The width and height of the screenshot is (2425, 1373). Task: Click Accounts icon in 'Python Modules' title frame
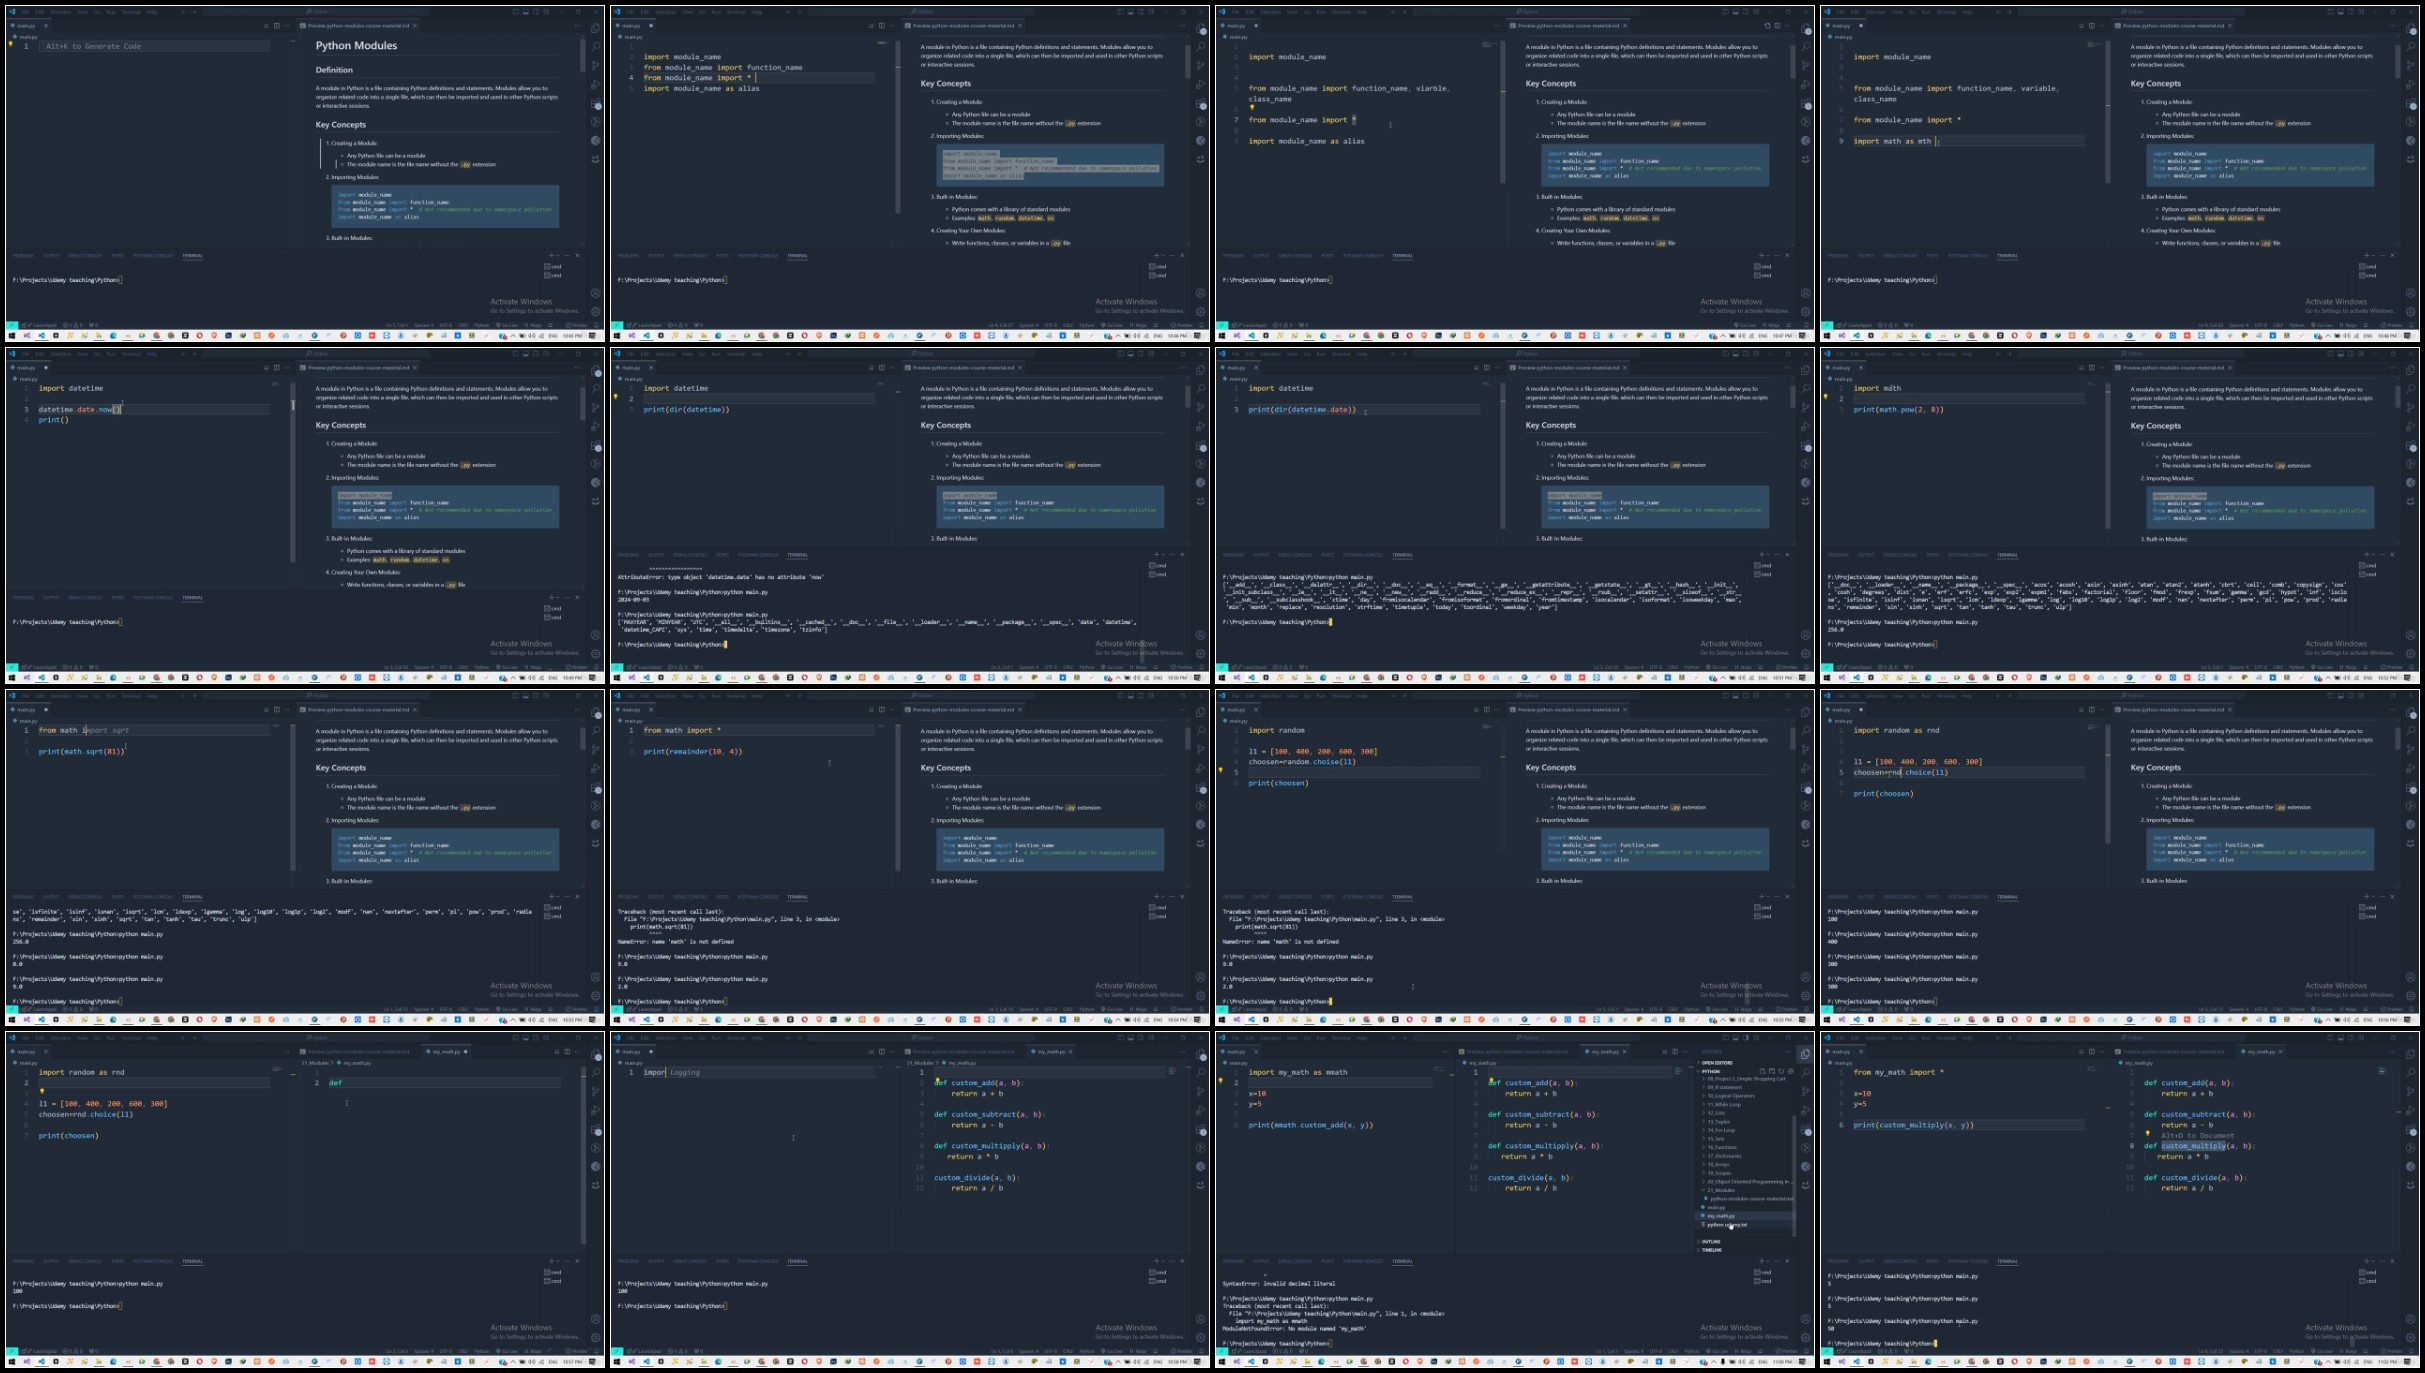point(596,293)
